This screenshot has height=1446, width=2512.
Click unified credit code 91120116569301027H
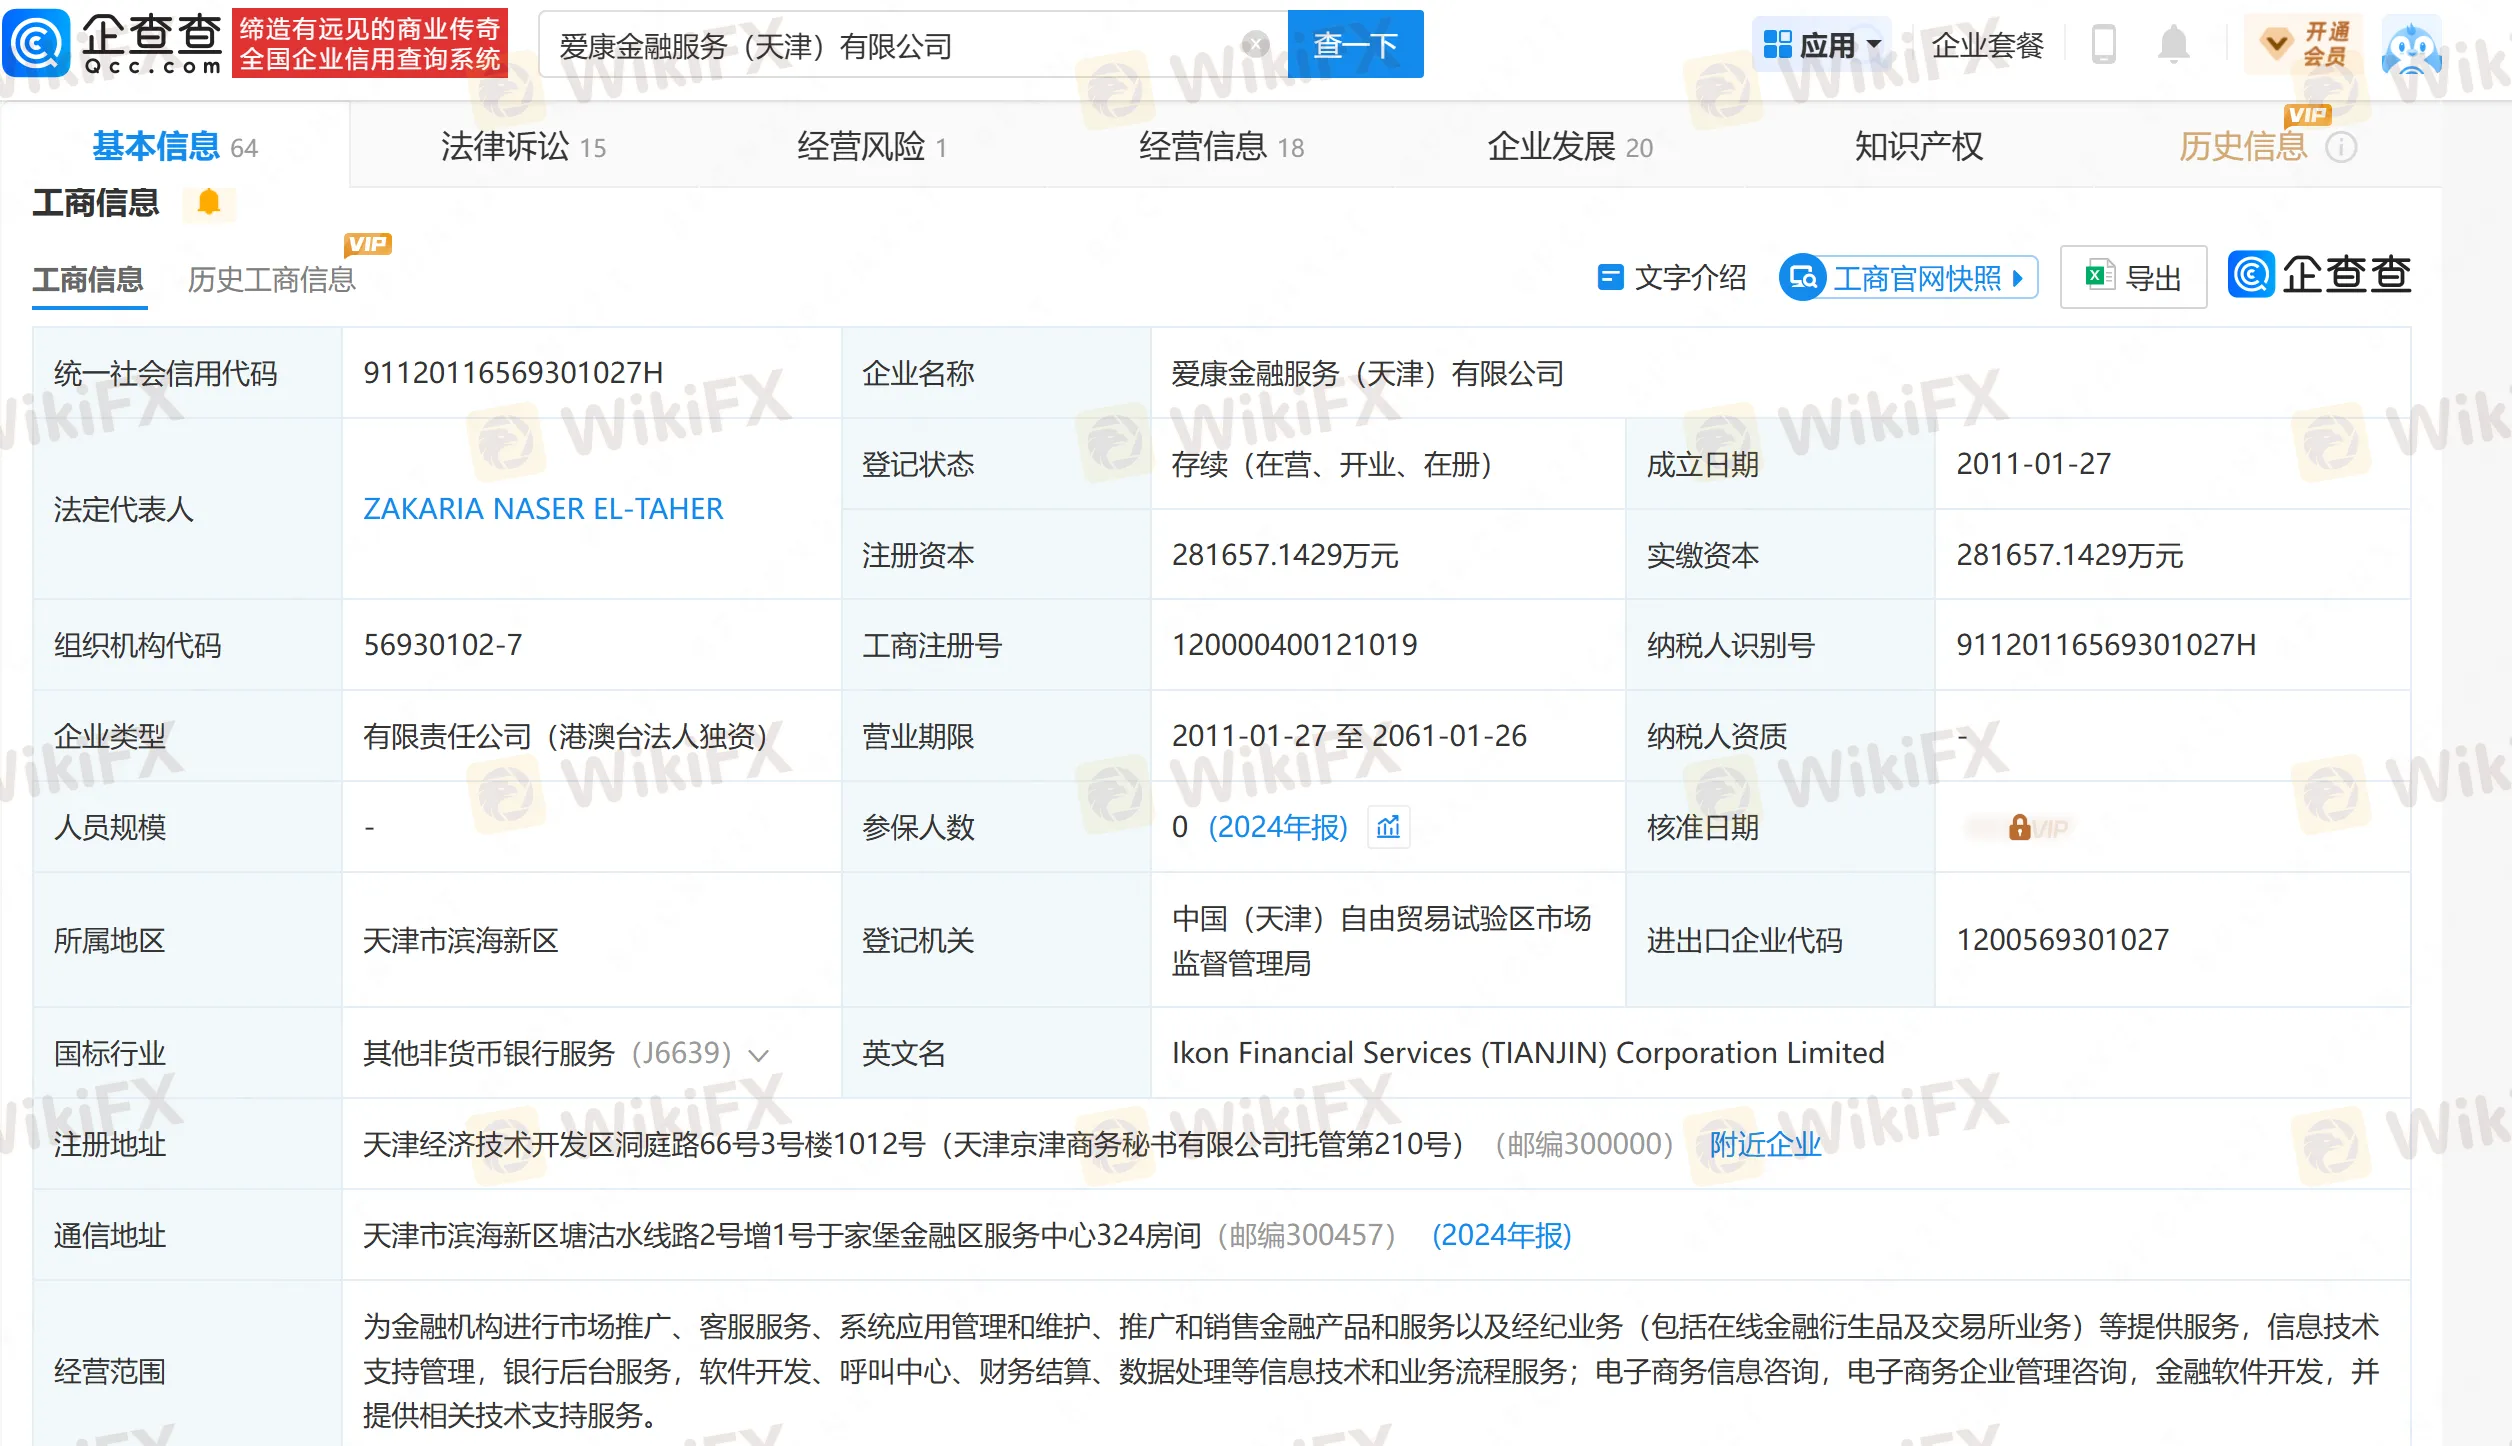[513, 373]
